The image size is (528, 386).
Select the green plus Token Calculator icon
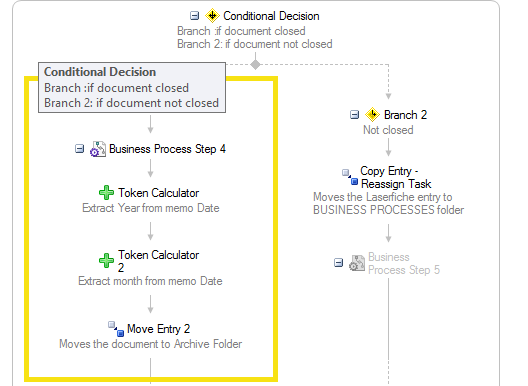(x=106, y=193)
